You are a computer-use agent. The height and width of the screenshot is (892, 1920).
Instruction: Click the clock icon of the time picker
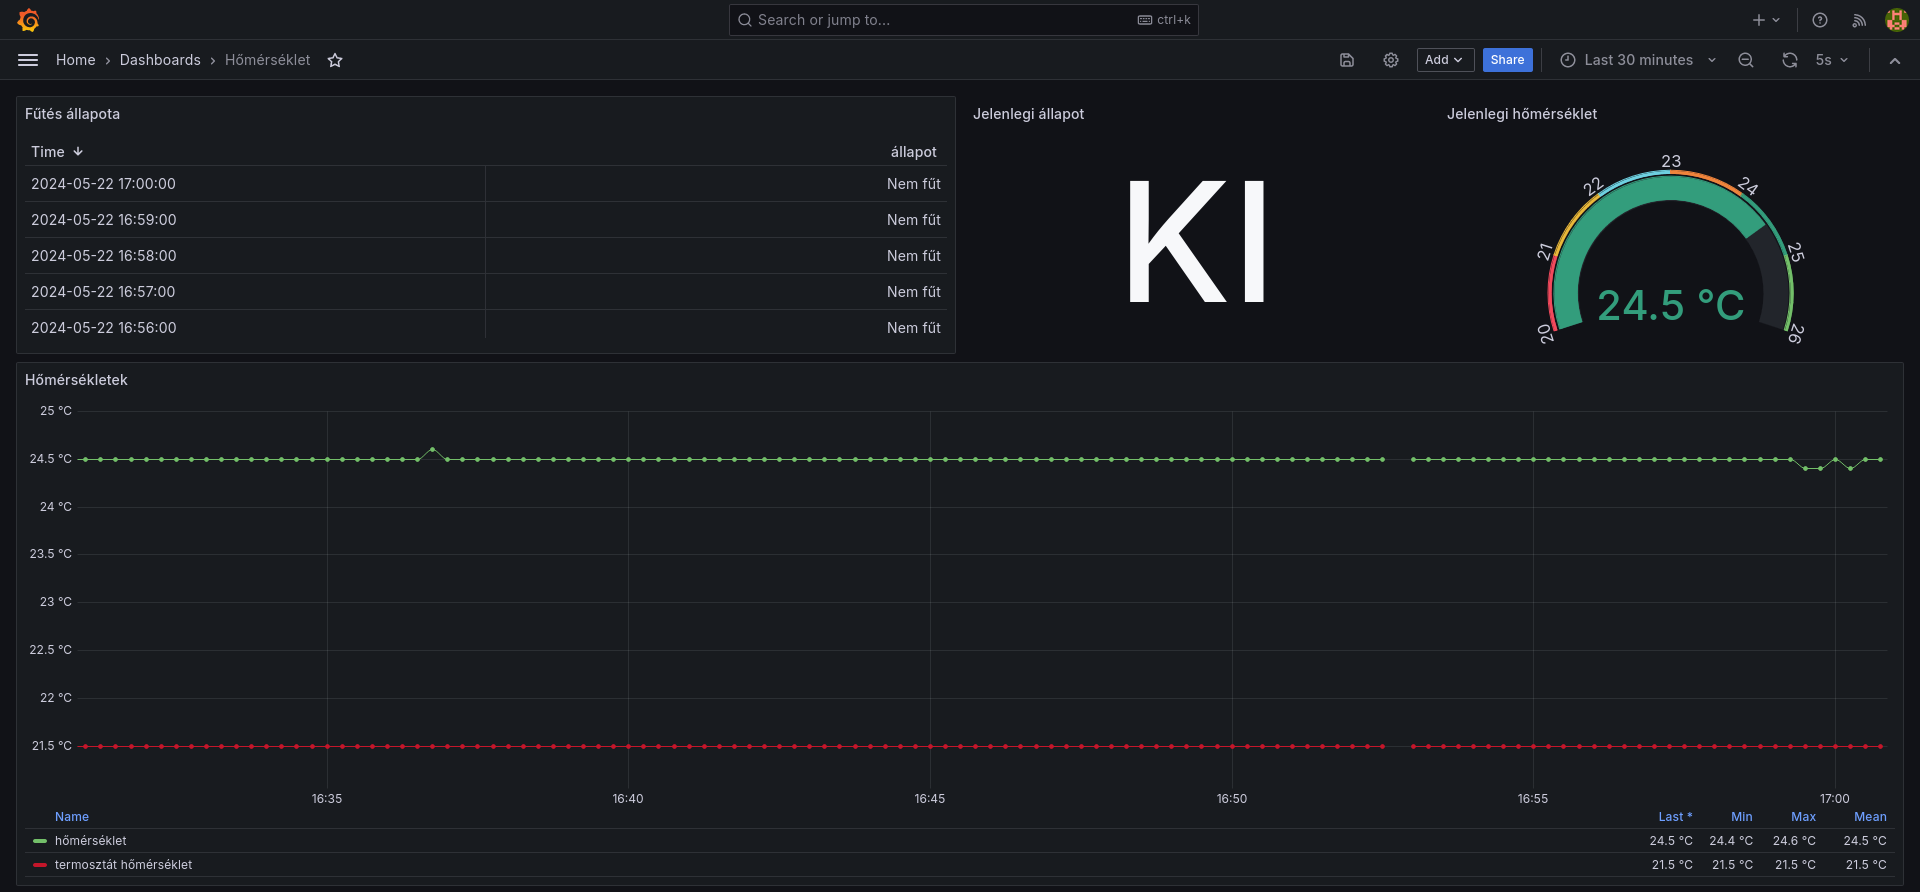coord(1568,60)
